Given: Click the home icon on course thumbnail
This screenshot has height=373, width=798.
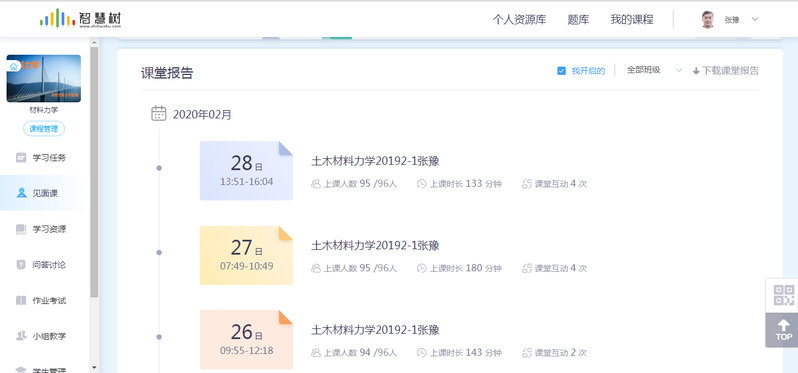Looking at the screenshot, I should [x=13, y=66].
